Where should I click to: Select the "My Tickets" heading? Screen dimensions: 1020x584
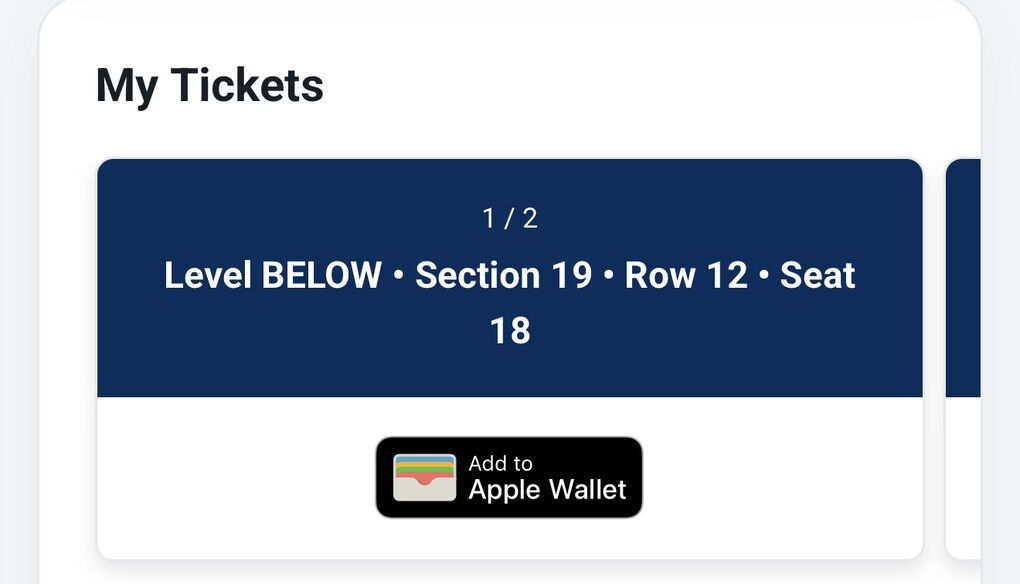(209, 85)
